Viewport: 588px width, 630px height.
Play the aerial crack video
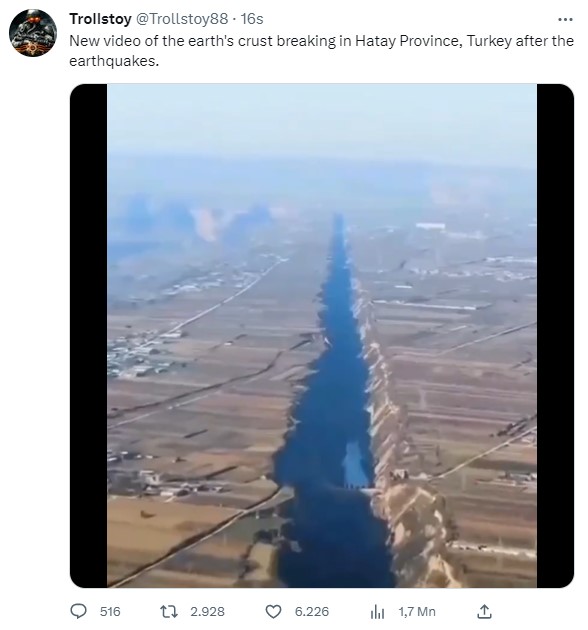pyautogui.click(x=322, y=336)
